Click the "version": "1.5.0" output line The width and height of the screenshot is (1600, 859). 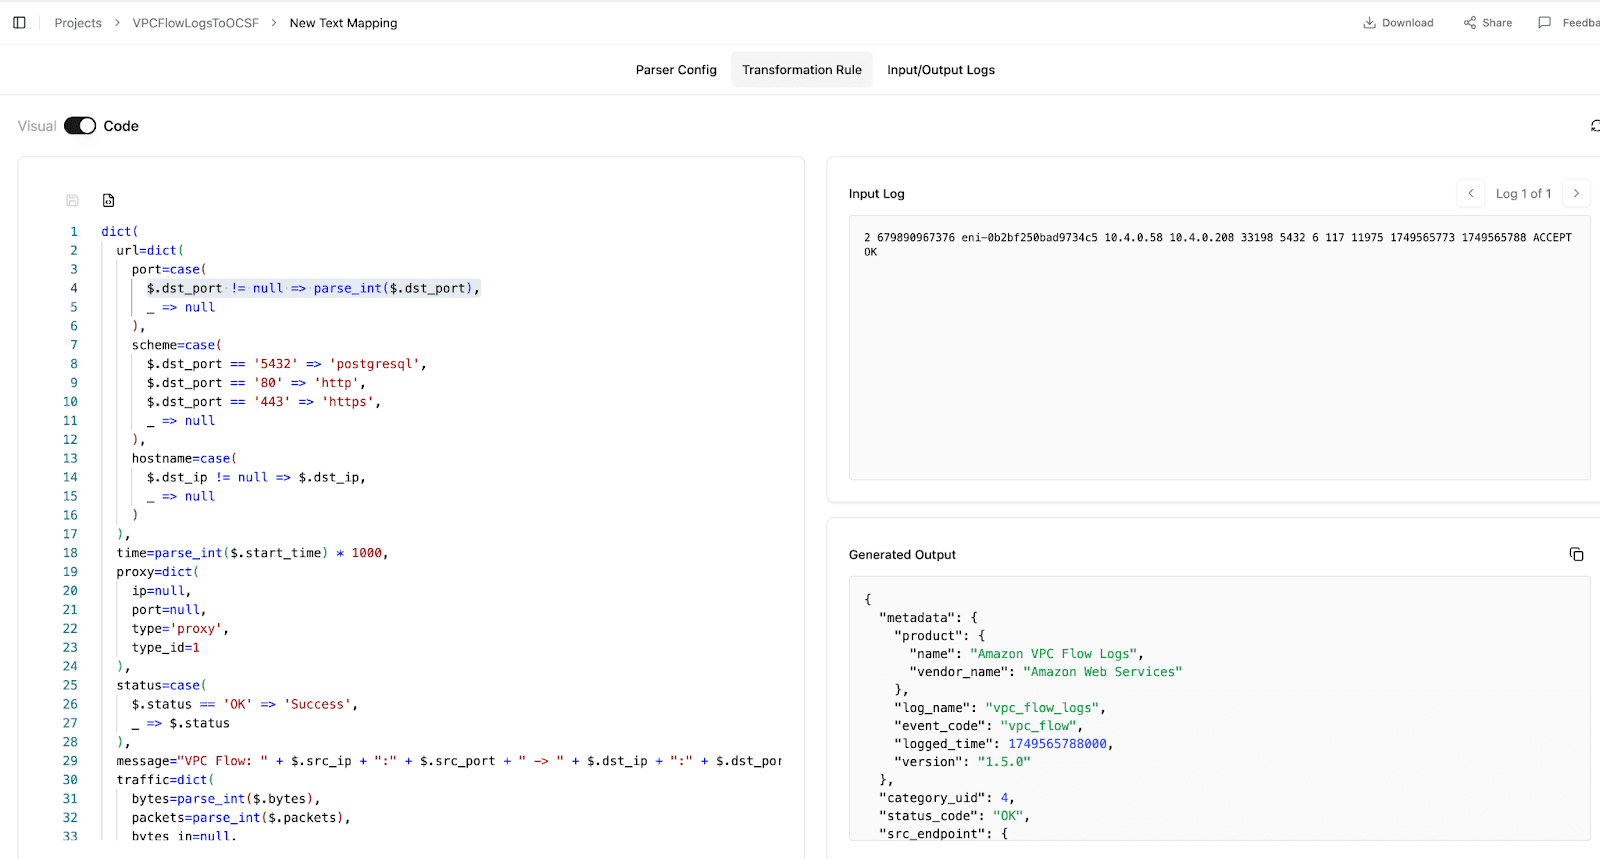point(962,762)
